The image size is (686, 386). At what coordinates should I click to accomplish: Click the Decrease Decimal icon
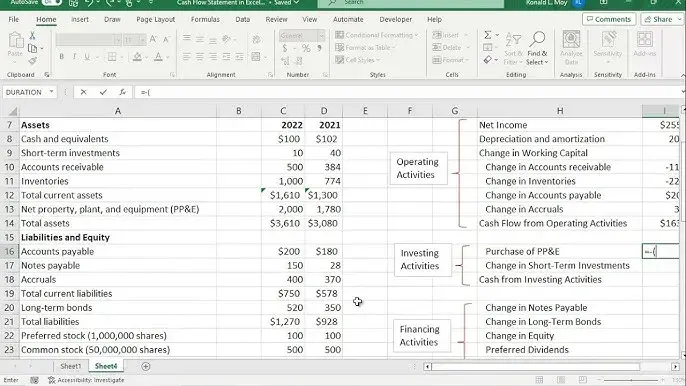pos(298,61)
